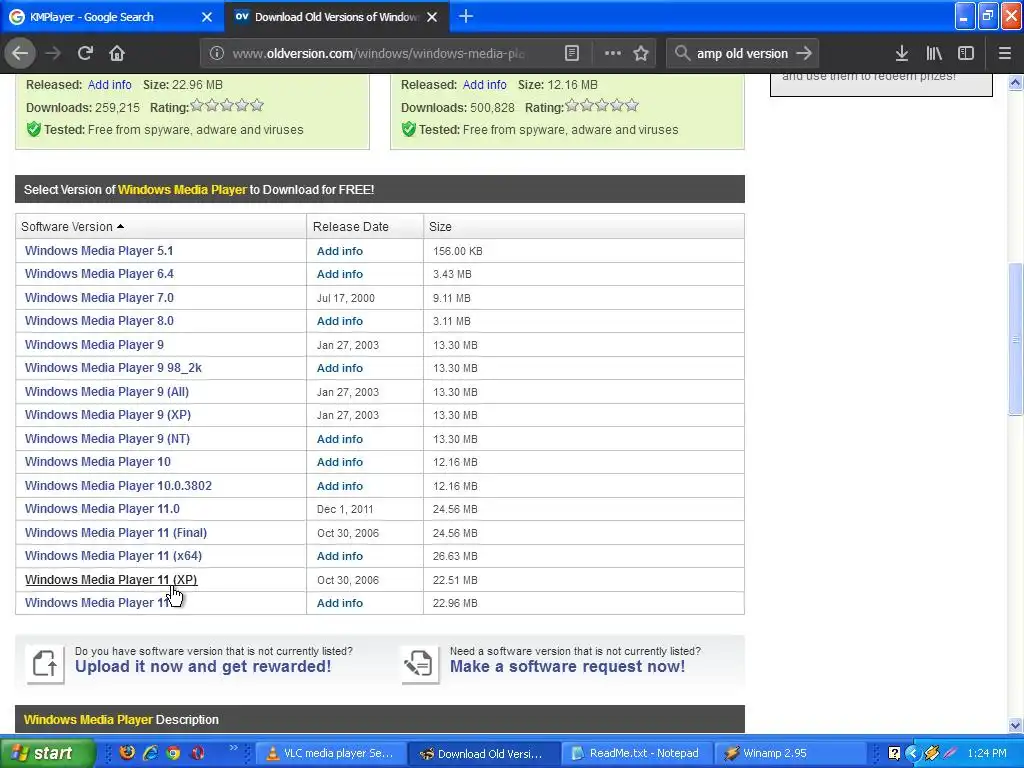Toggle the browser sidebar
This screenshot has height=768, width=1024.
click(966, 54)
